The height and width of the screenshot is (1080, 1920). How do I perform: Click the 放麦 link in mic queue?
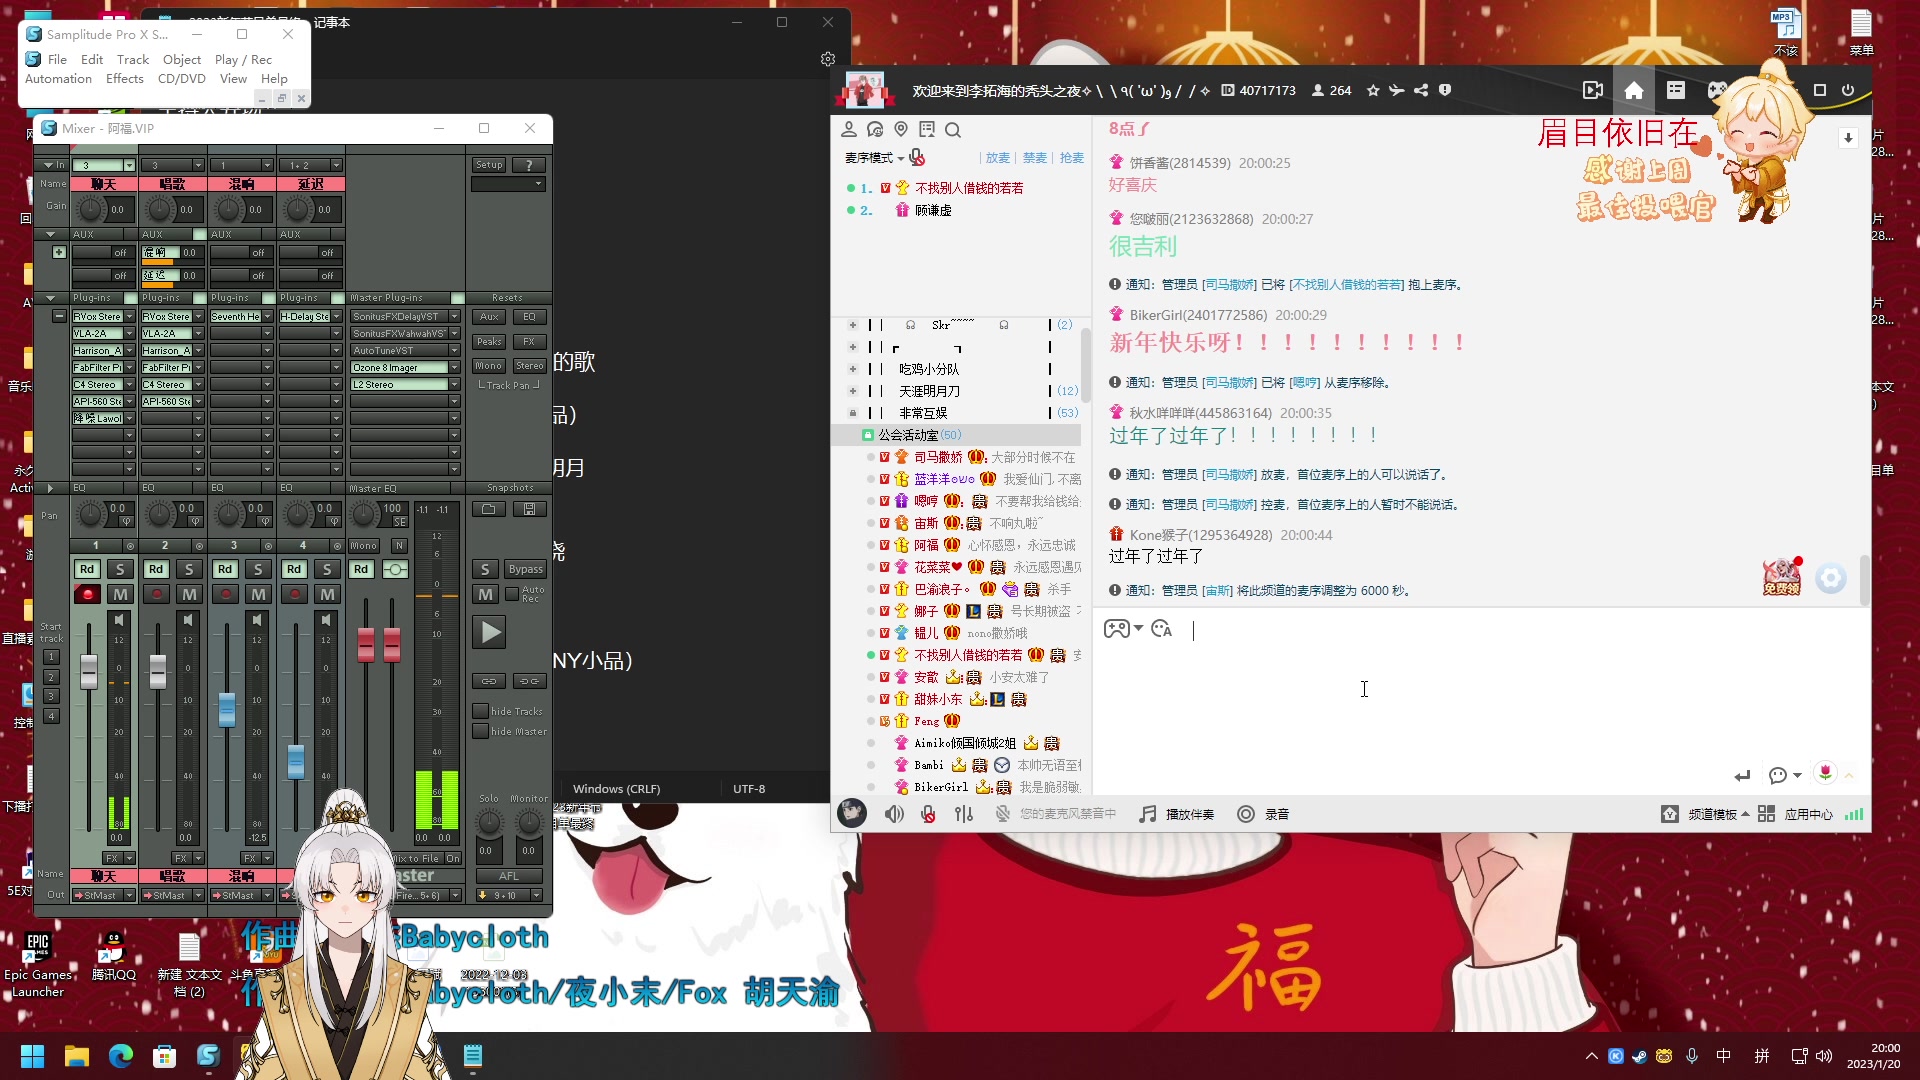point(998,158)
